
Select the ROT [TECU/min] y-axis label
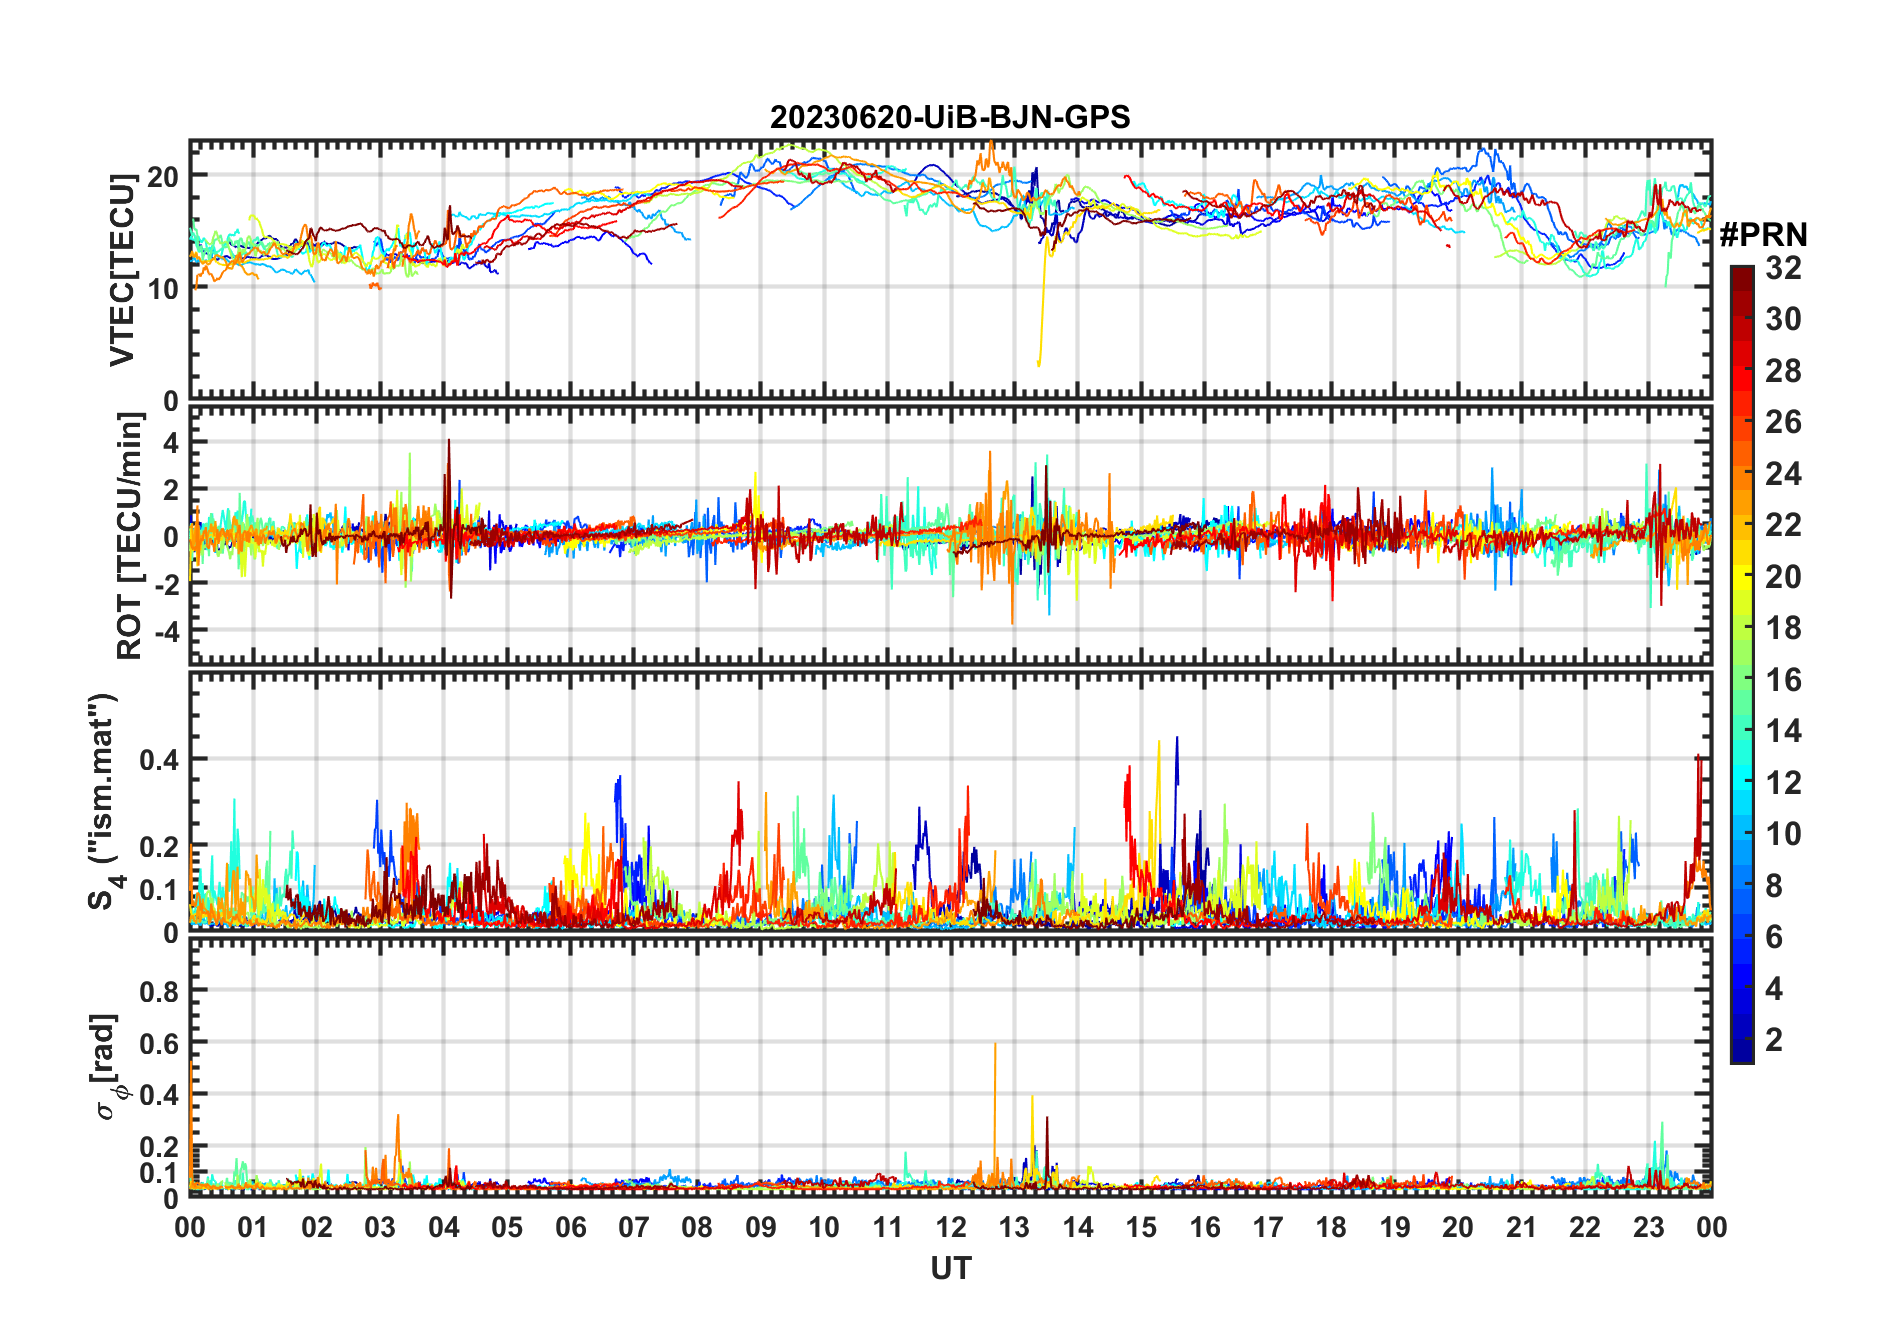[130, 536]
